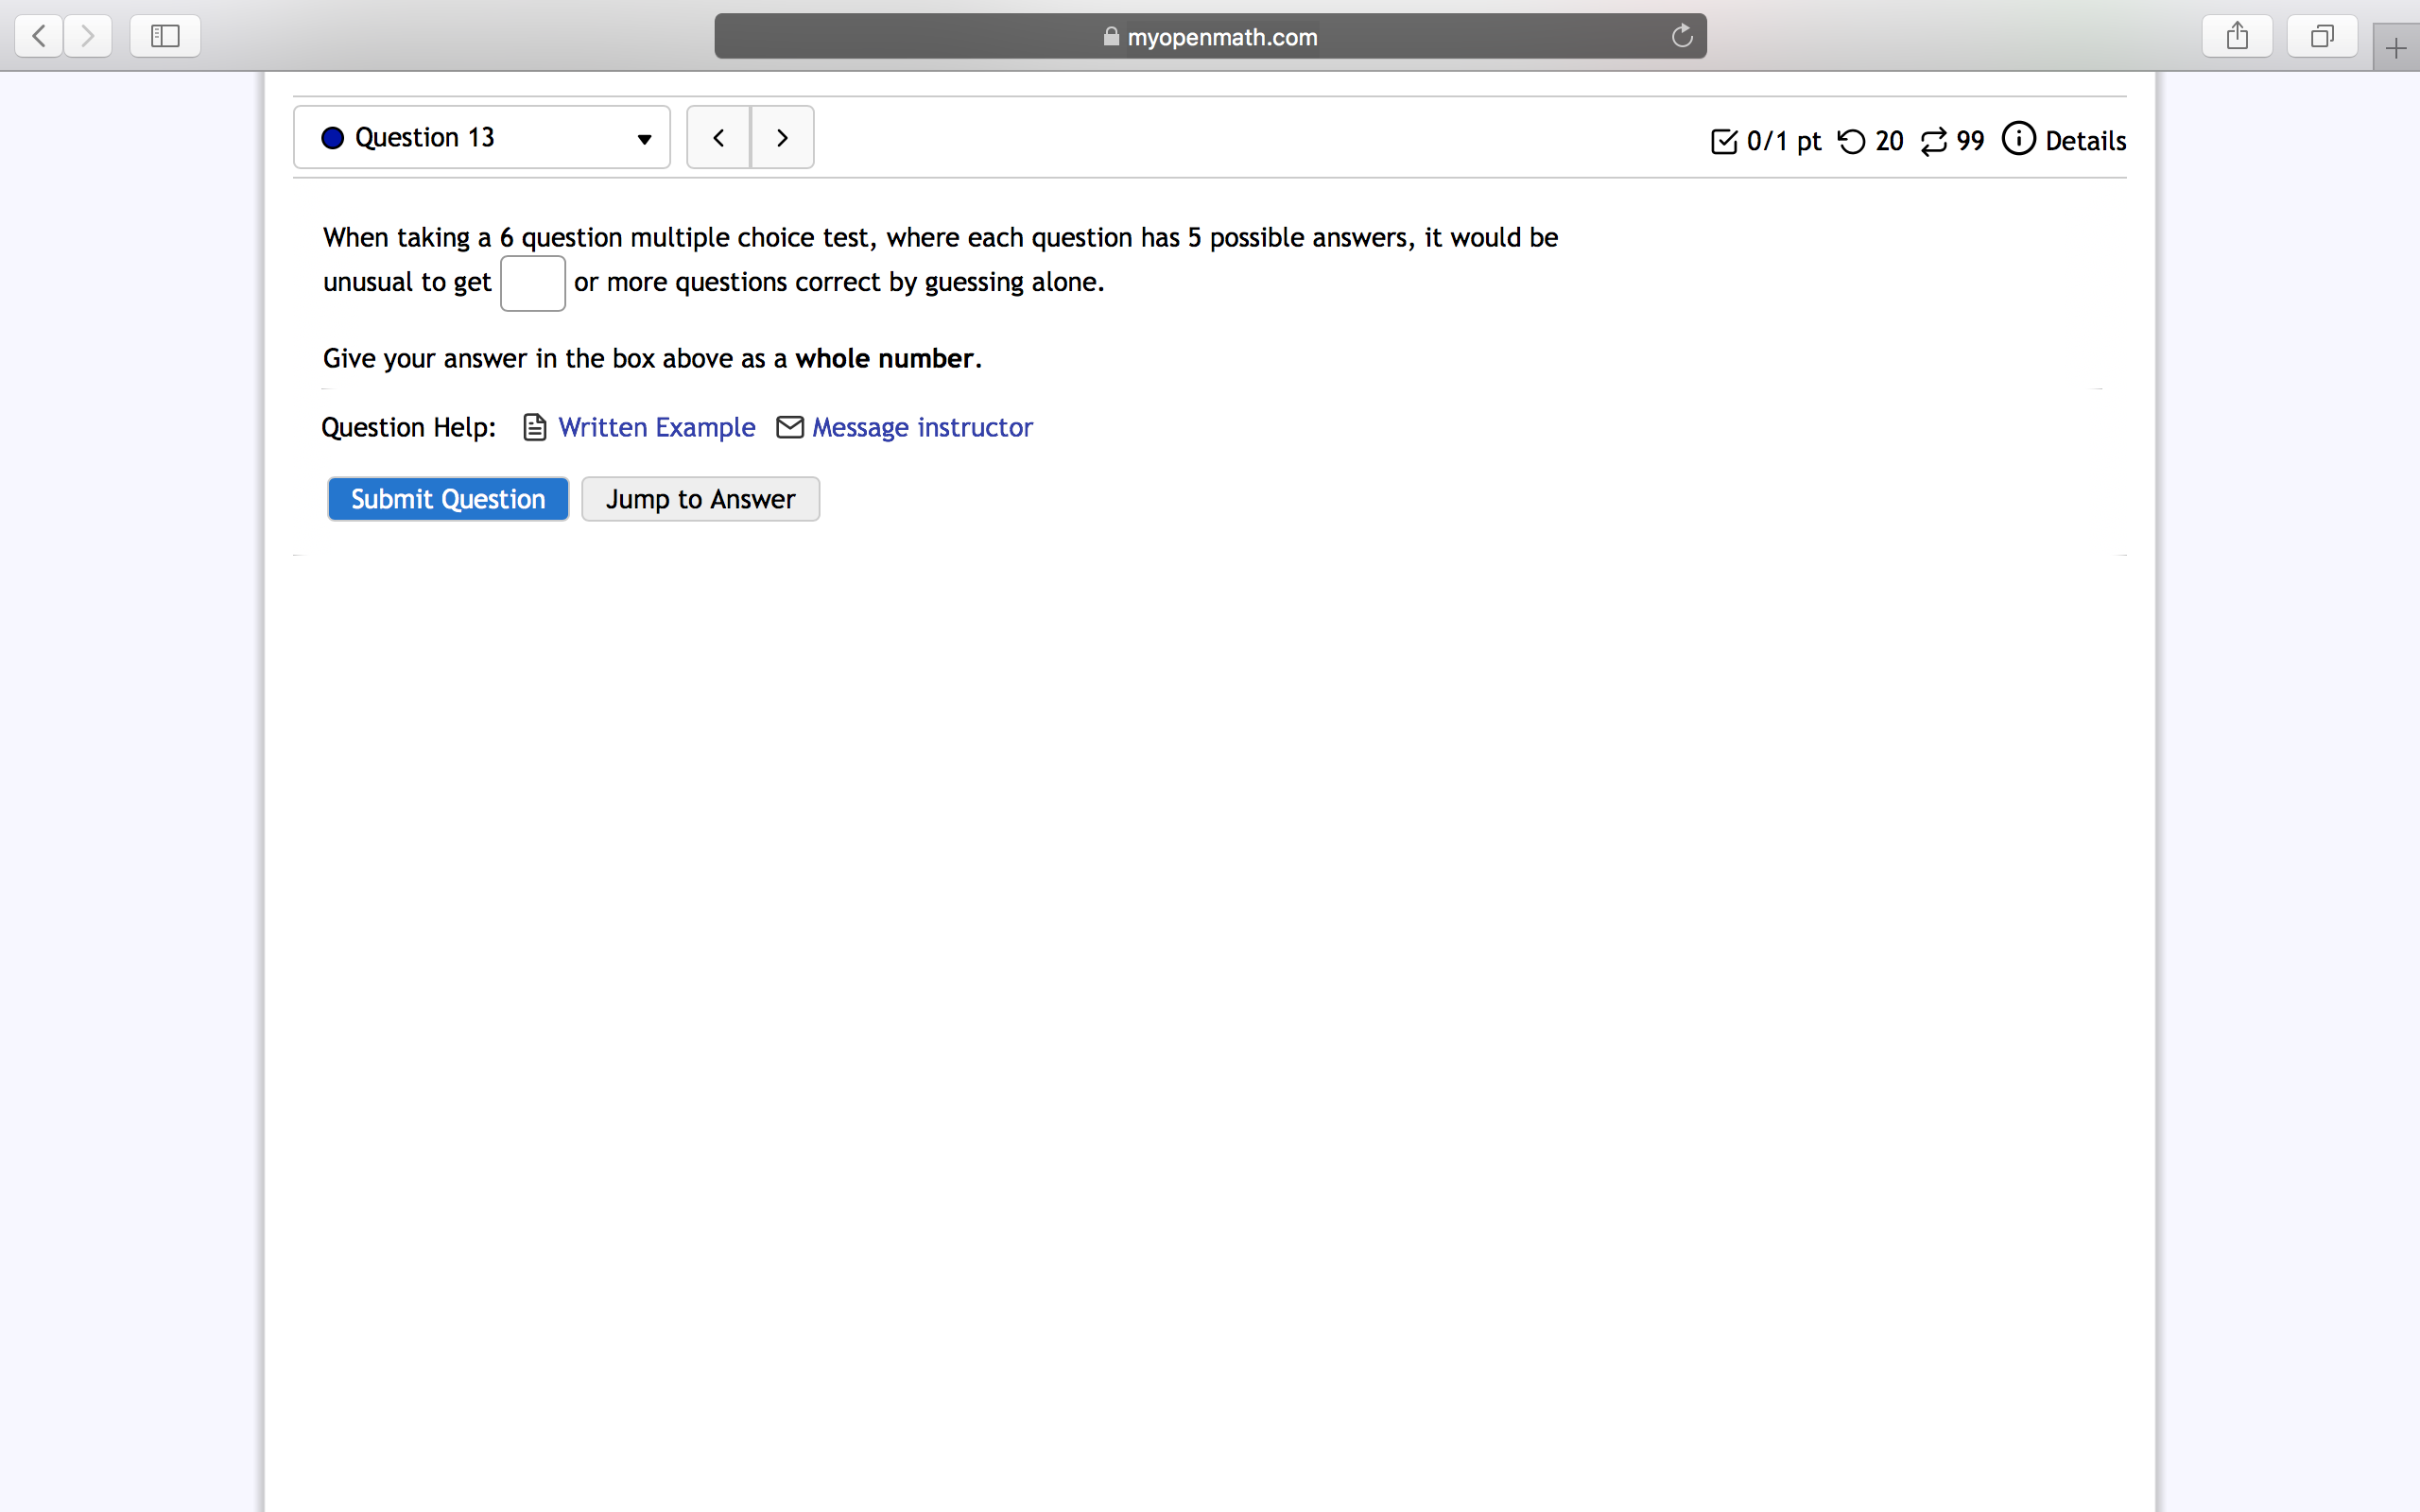This screenshot has height=1512, width=2420.
Task: Click the Details info icon
Action: tap(2018, 139)
